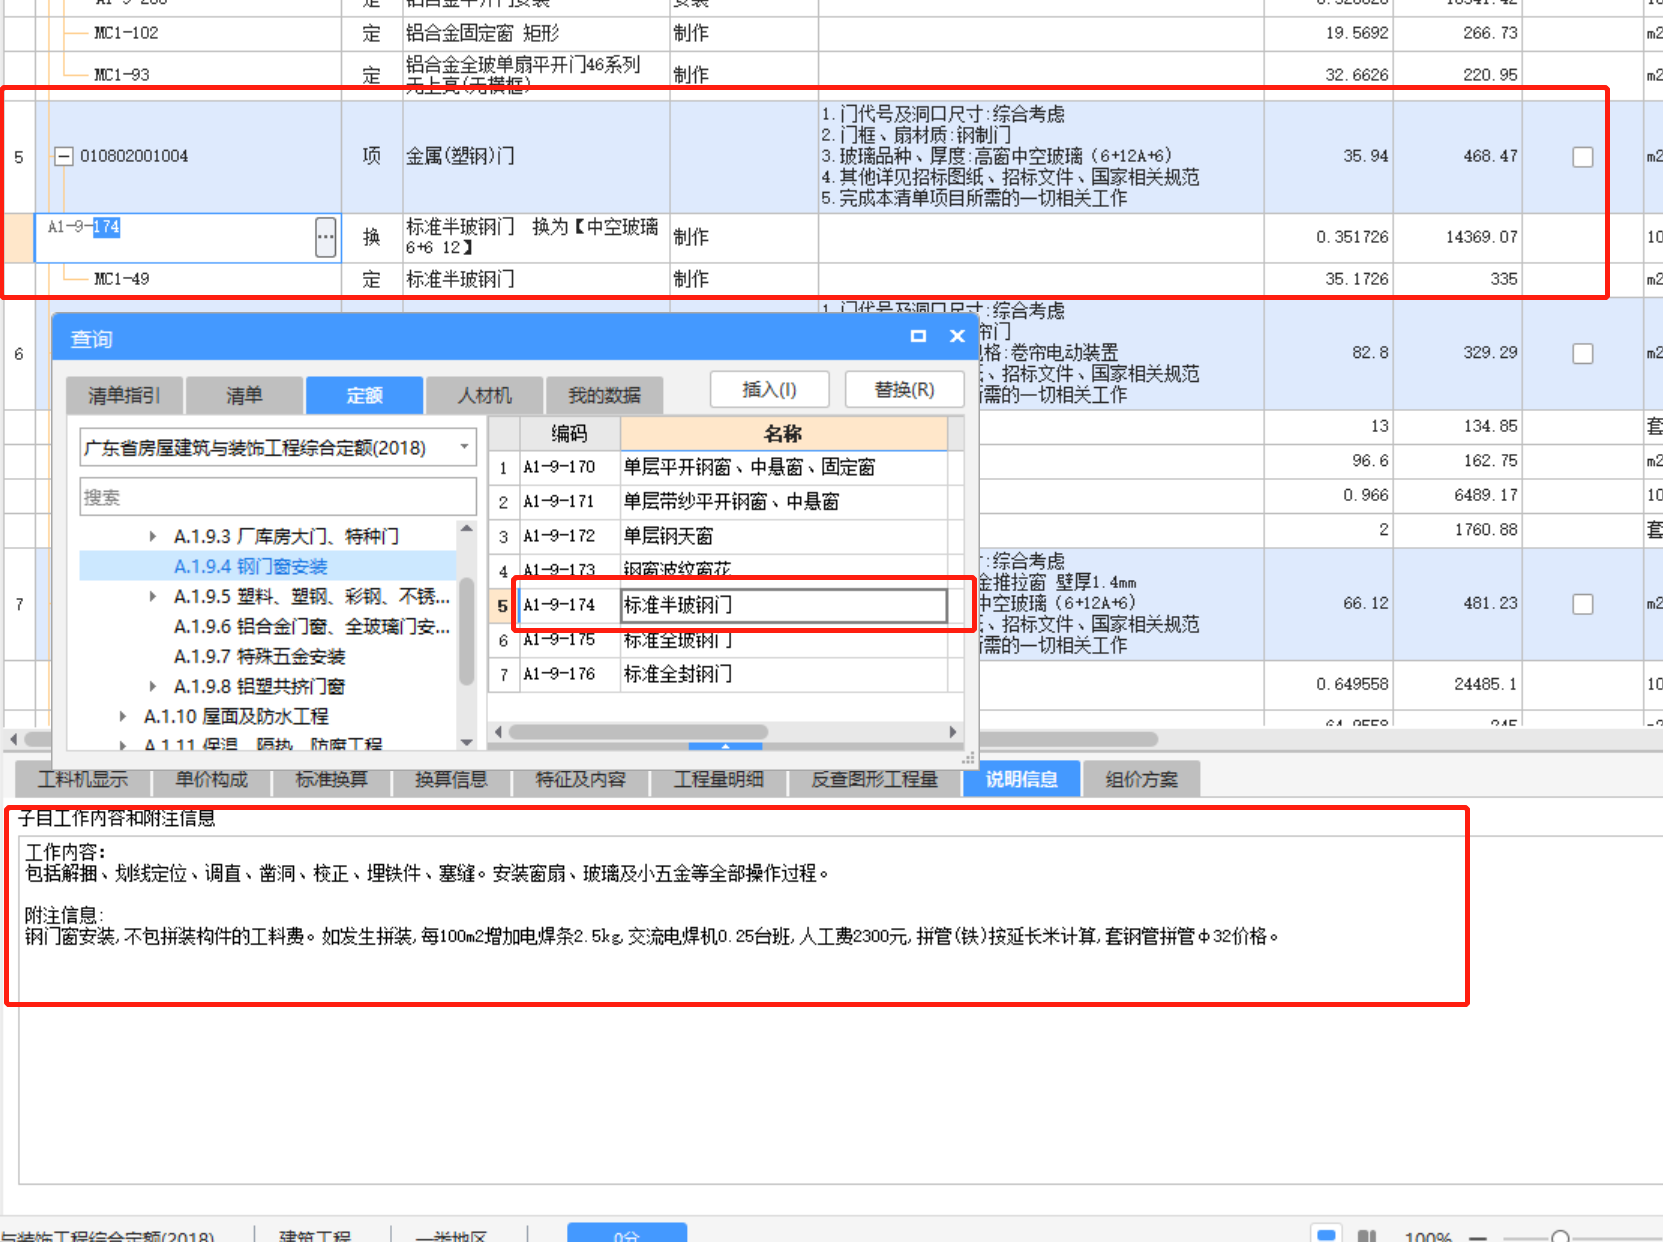Collapse the 010802001004 item row
The width and height of the screenshot is (1663, 1242).
64,156
